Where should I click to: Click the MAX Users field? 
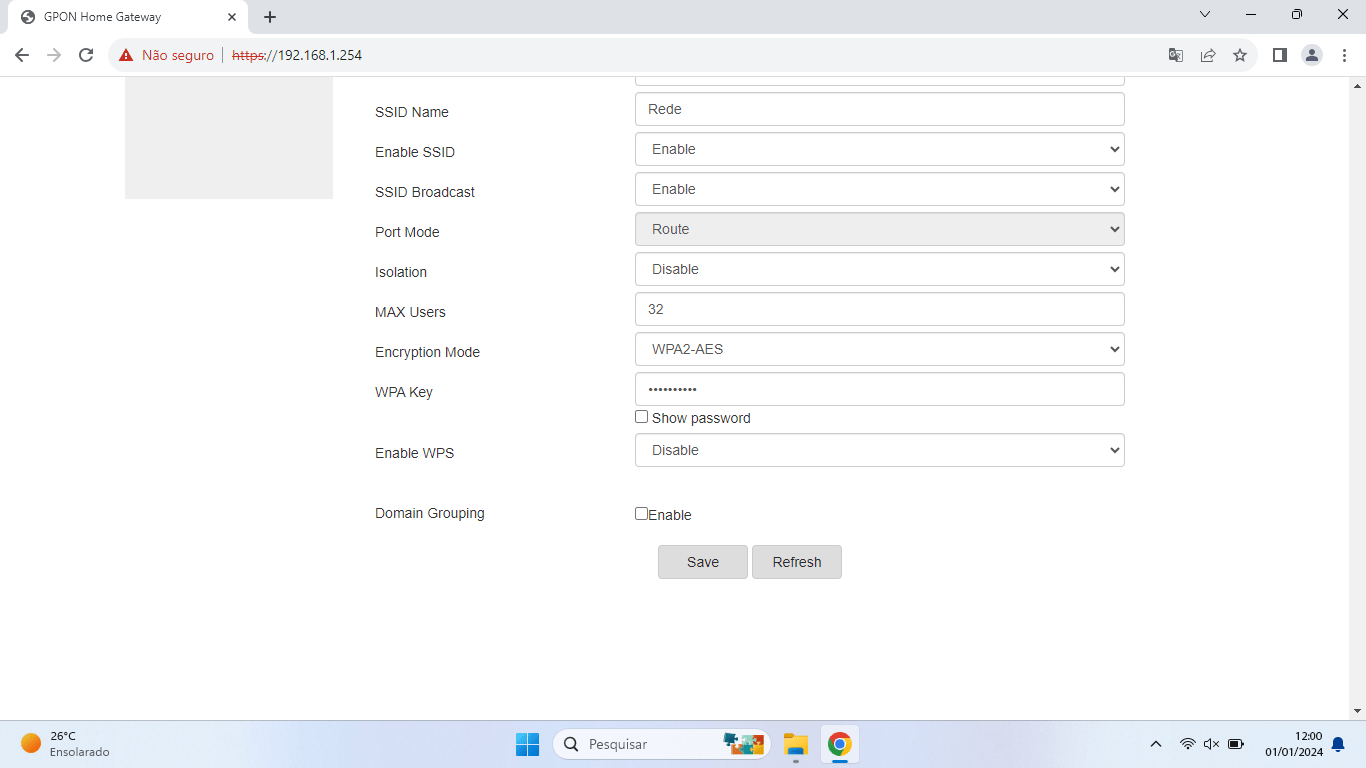880,309
